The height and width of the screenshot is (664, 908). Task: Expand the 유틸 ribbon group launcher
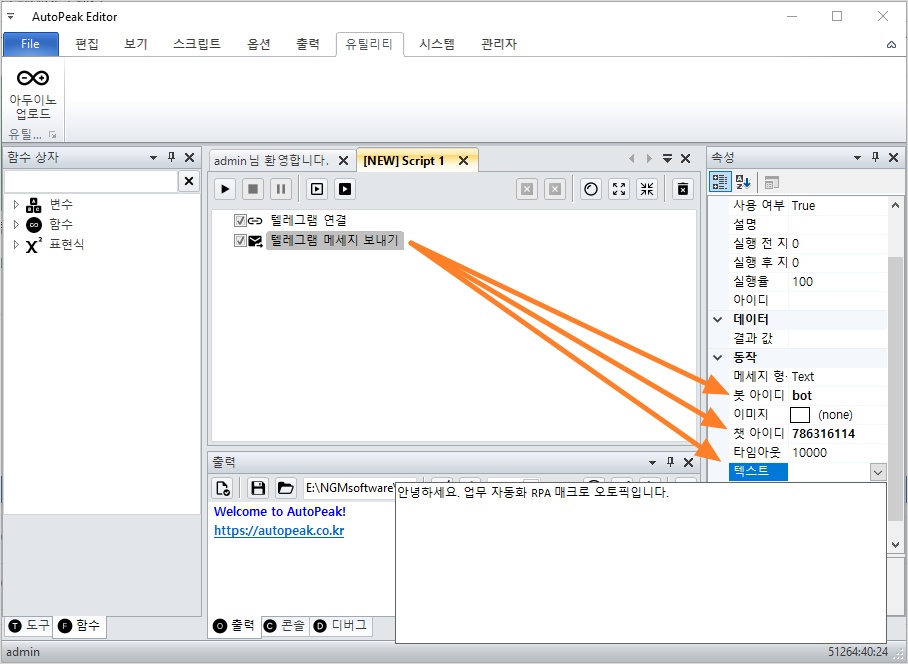(x=53, y=135)
